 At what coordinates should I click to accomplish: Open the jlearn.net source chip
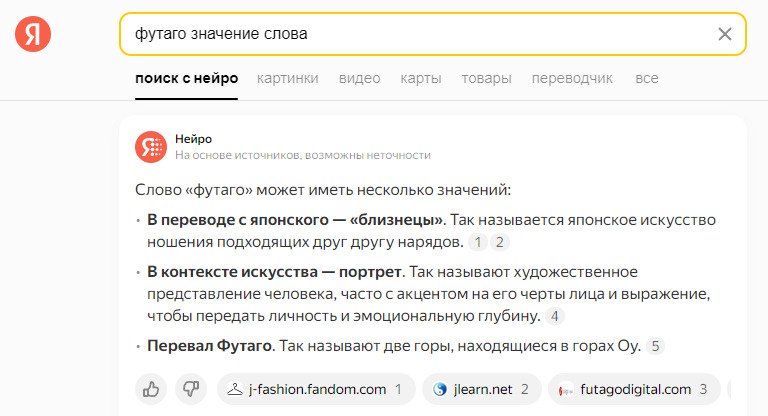click(481, 389)
